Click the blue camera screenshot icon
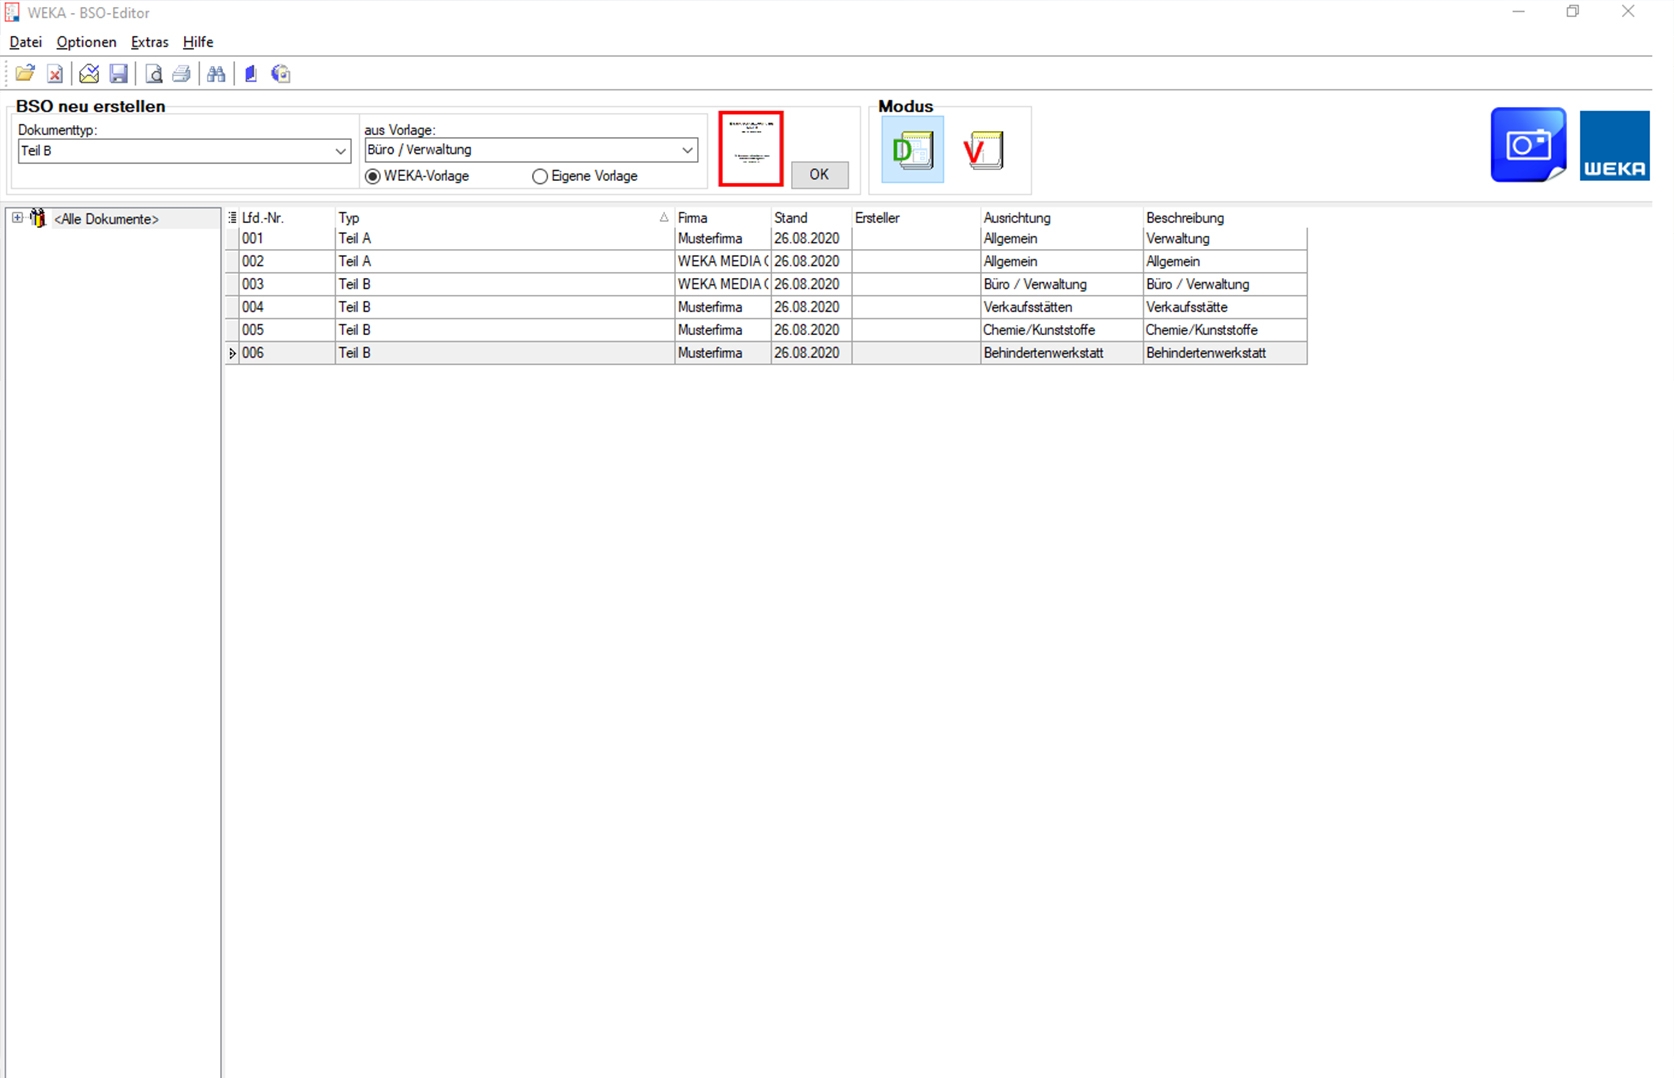 [x=1528, y=145]
